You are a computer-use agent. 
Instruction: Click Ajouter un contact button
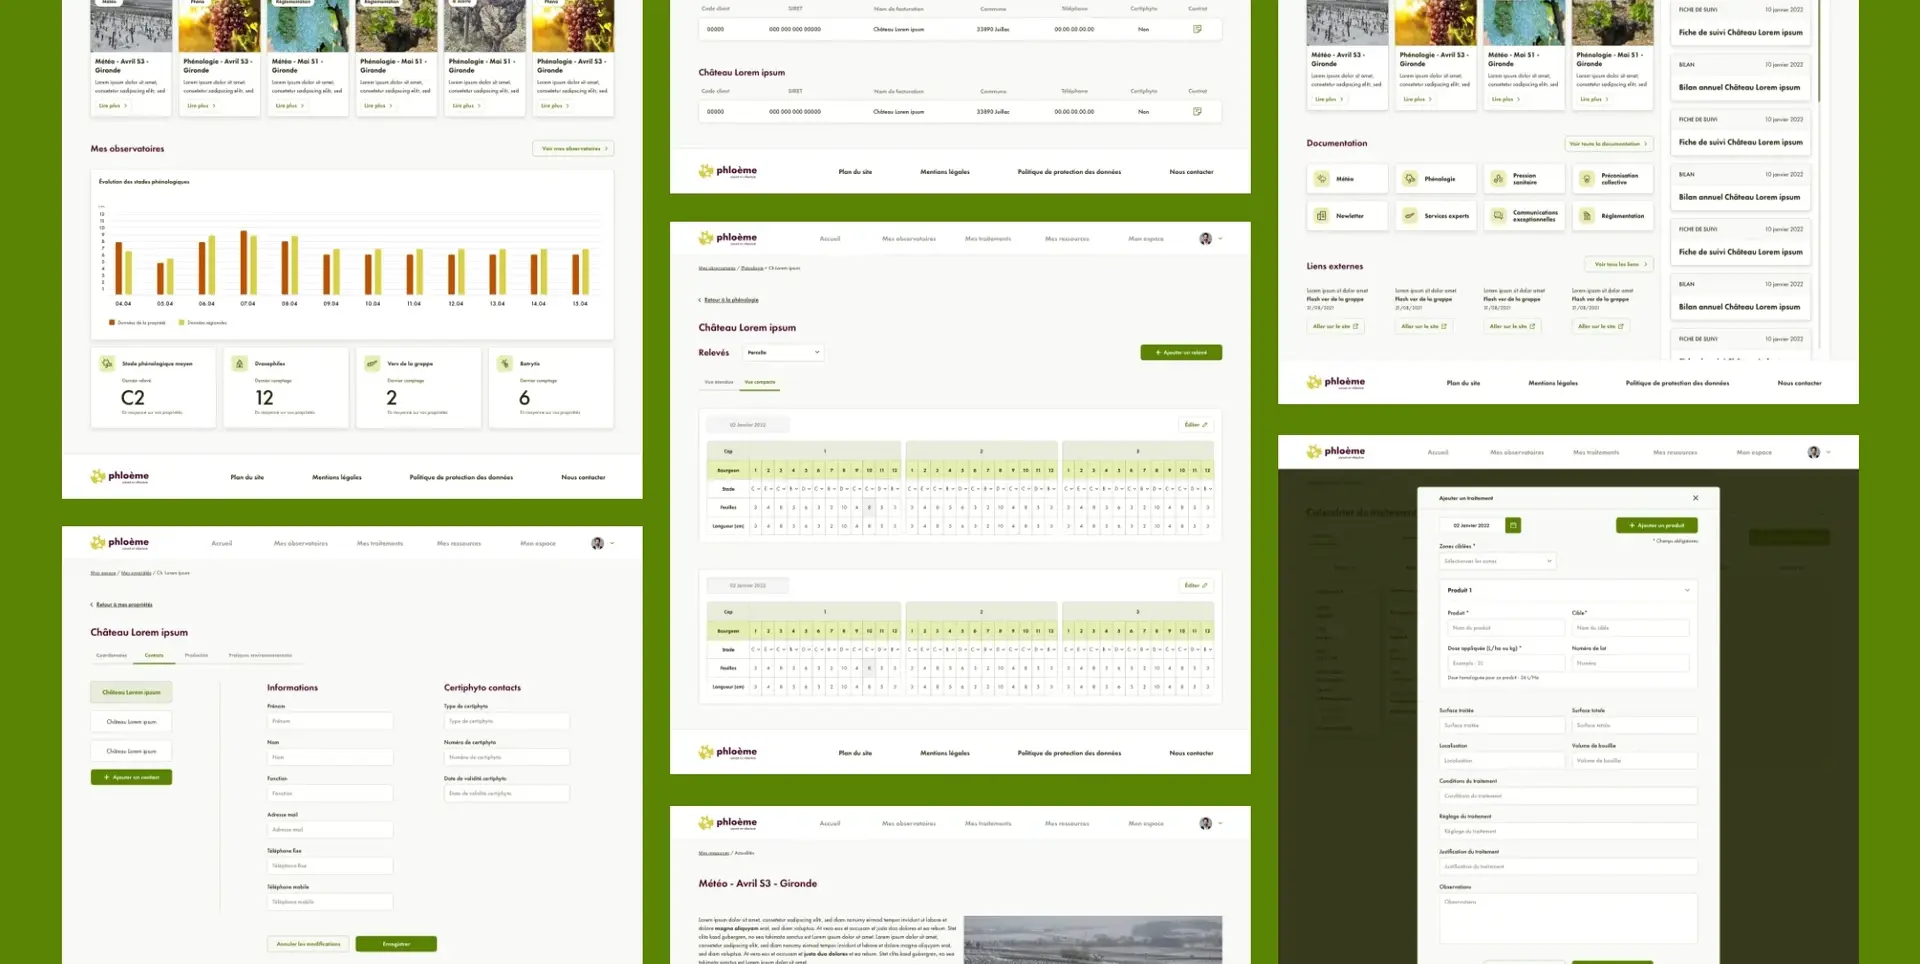(131, 777)
